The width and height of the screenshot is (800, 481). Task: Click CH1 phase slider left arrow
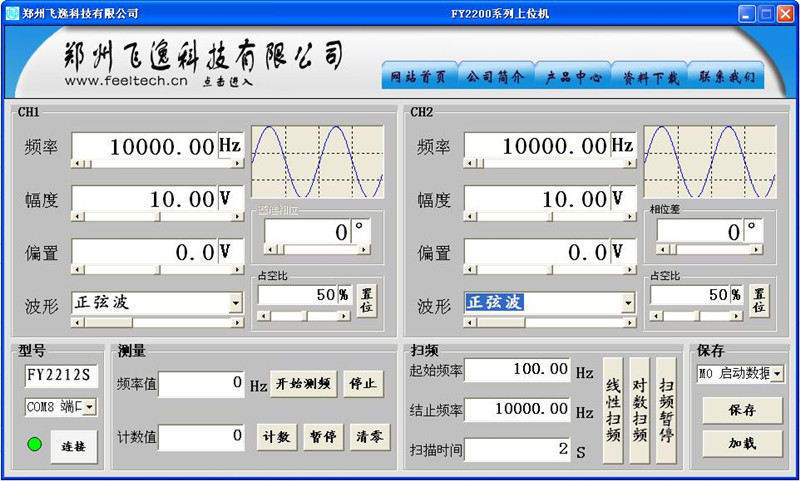(270, 249)
